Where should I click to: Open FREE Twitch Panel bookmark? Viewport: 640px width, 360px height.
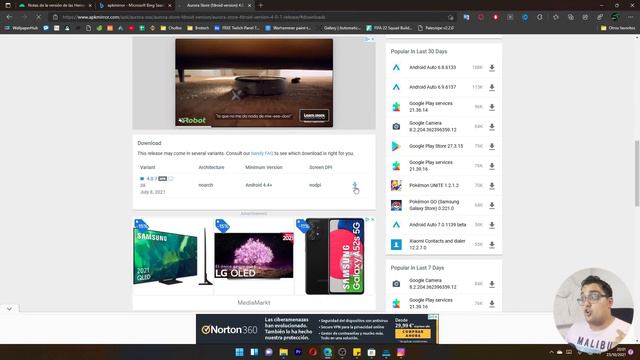pos(237,28)
